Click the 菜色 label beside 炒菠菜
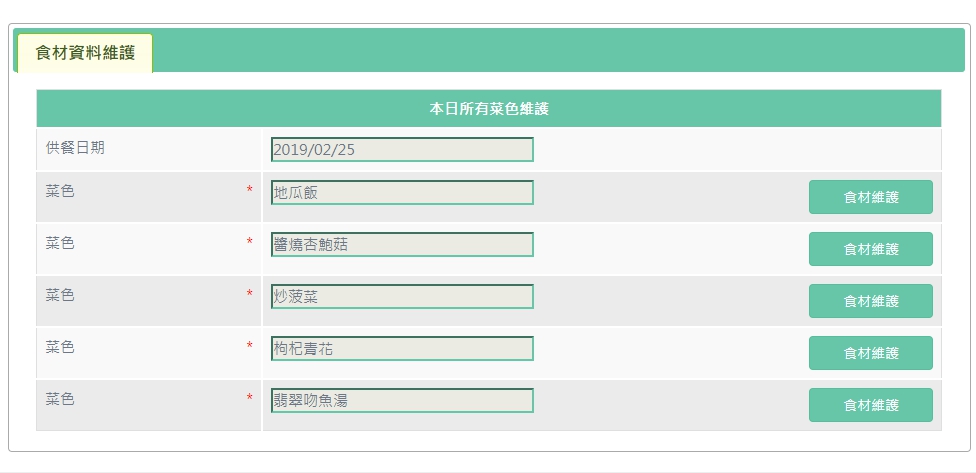This screenshot has height=473, width=976. tap(60, 295)
